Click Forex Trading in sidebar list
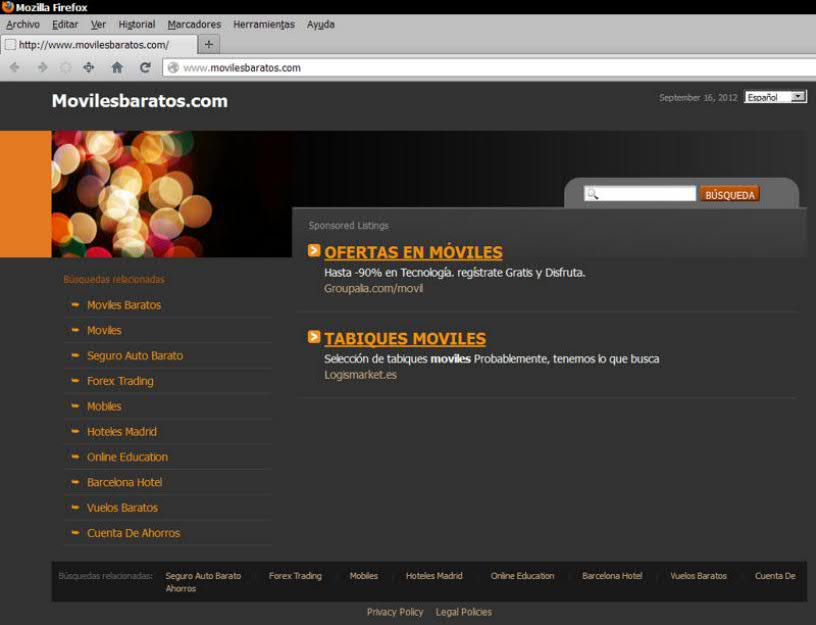The width and height of the screenshot is (816, 625). point(120,381)
